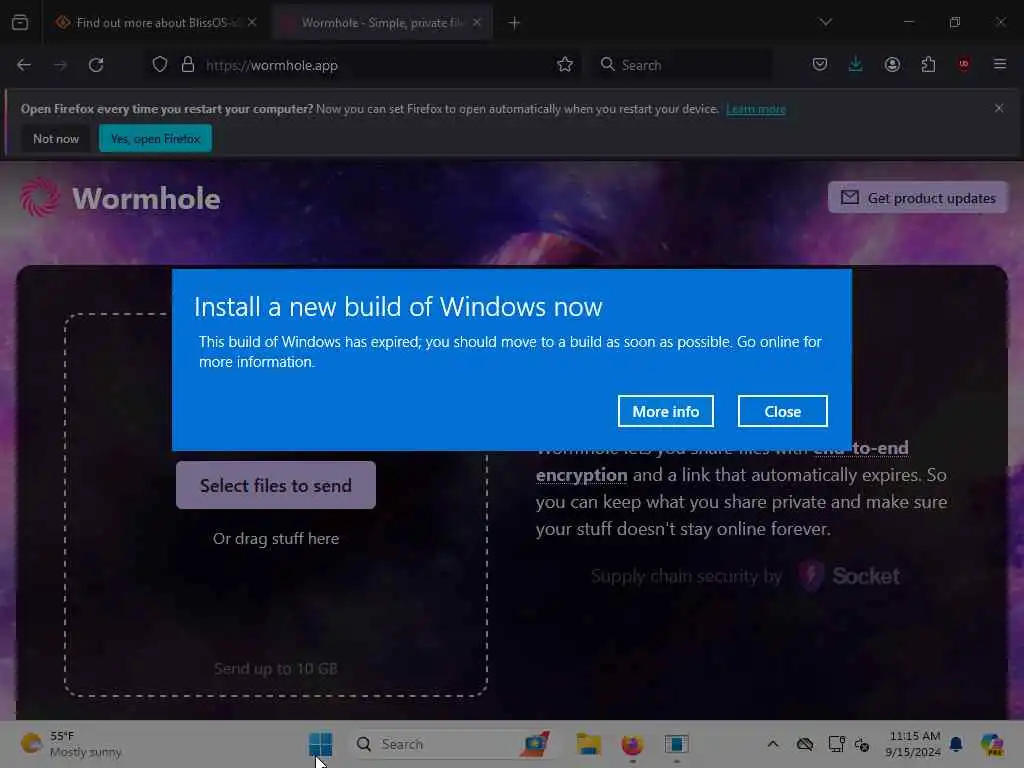Open the Copilot preview icon
This screenshot has width=1024, height=768.
[992, 744]
